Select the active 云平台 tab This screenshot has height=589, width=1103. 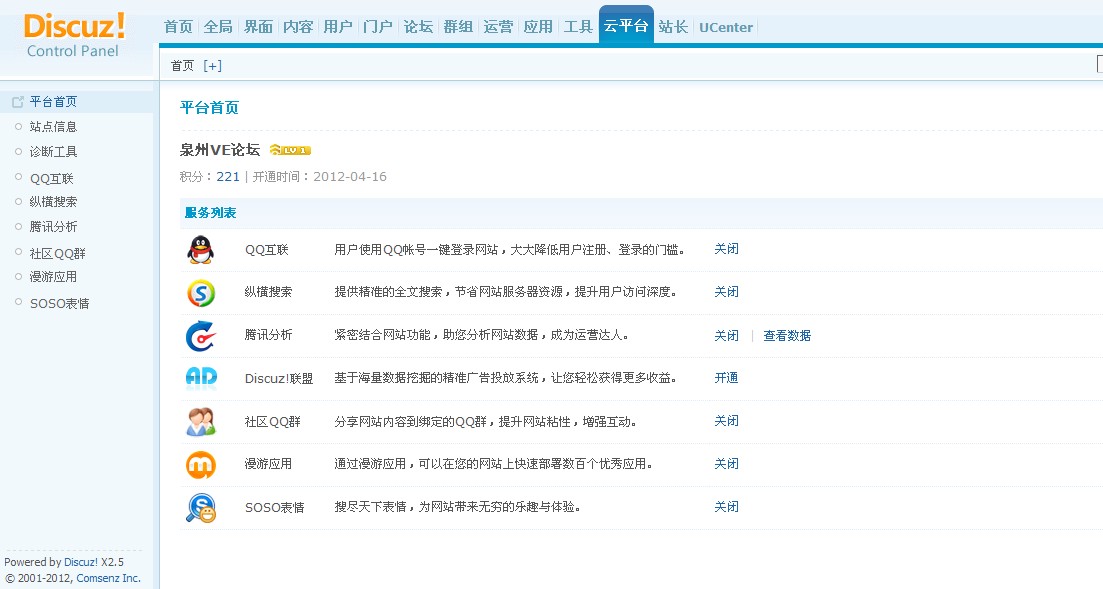[626, 25]
